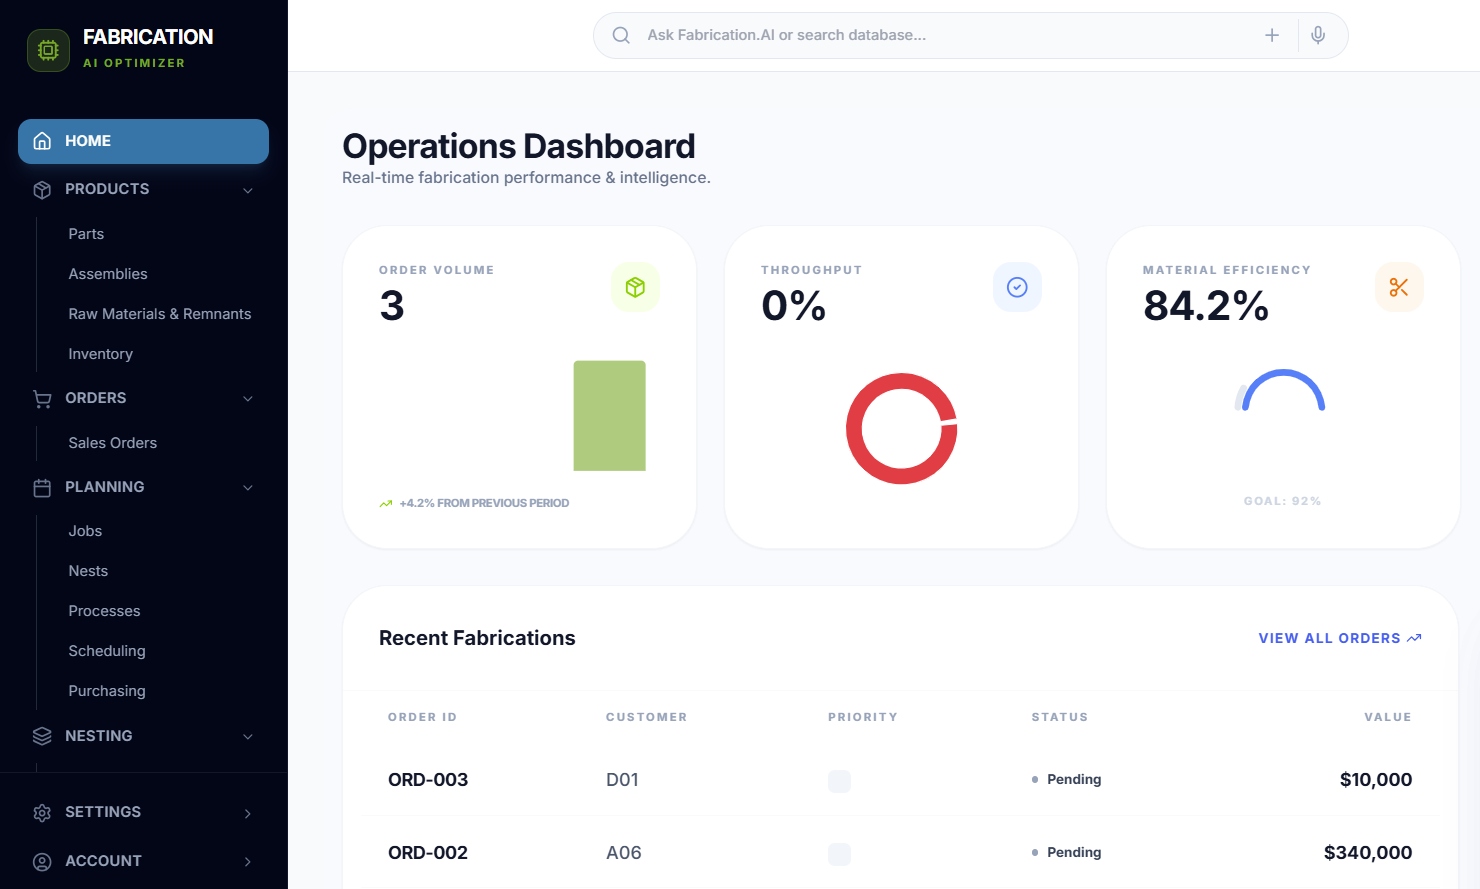
Task: Select the Fabrication AI Optimizer logo icon
Action: [47, 49]
